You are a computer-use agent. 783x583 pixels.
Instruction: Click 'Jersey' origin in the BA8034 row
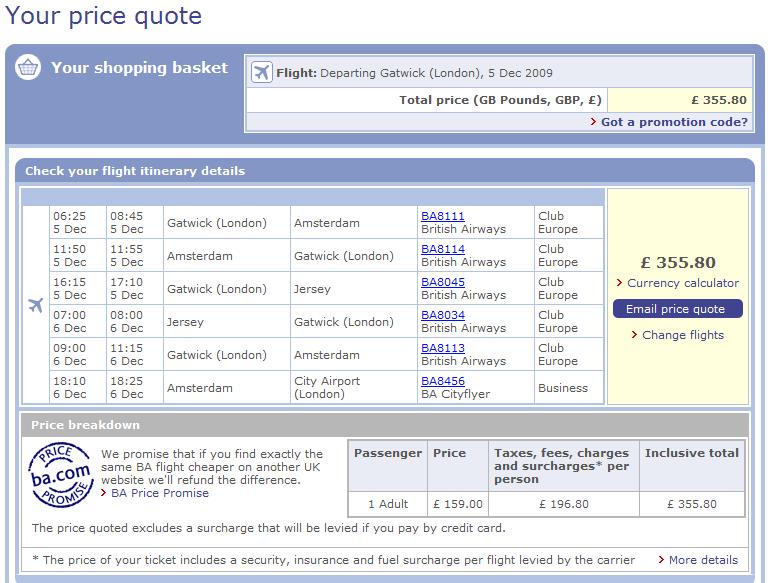tap(185, 322)
